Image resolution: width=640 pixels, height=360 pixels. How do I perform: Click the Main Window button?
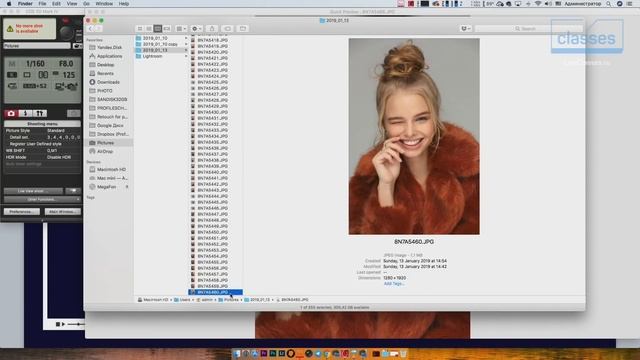click(x=62, y=212)
